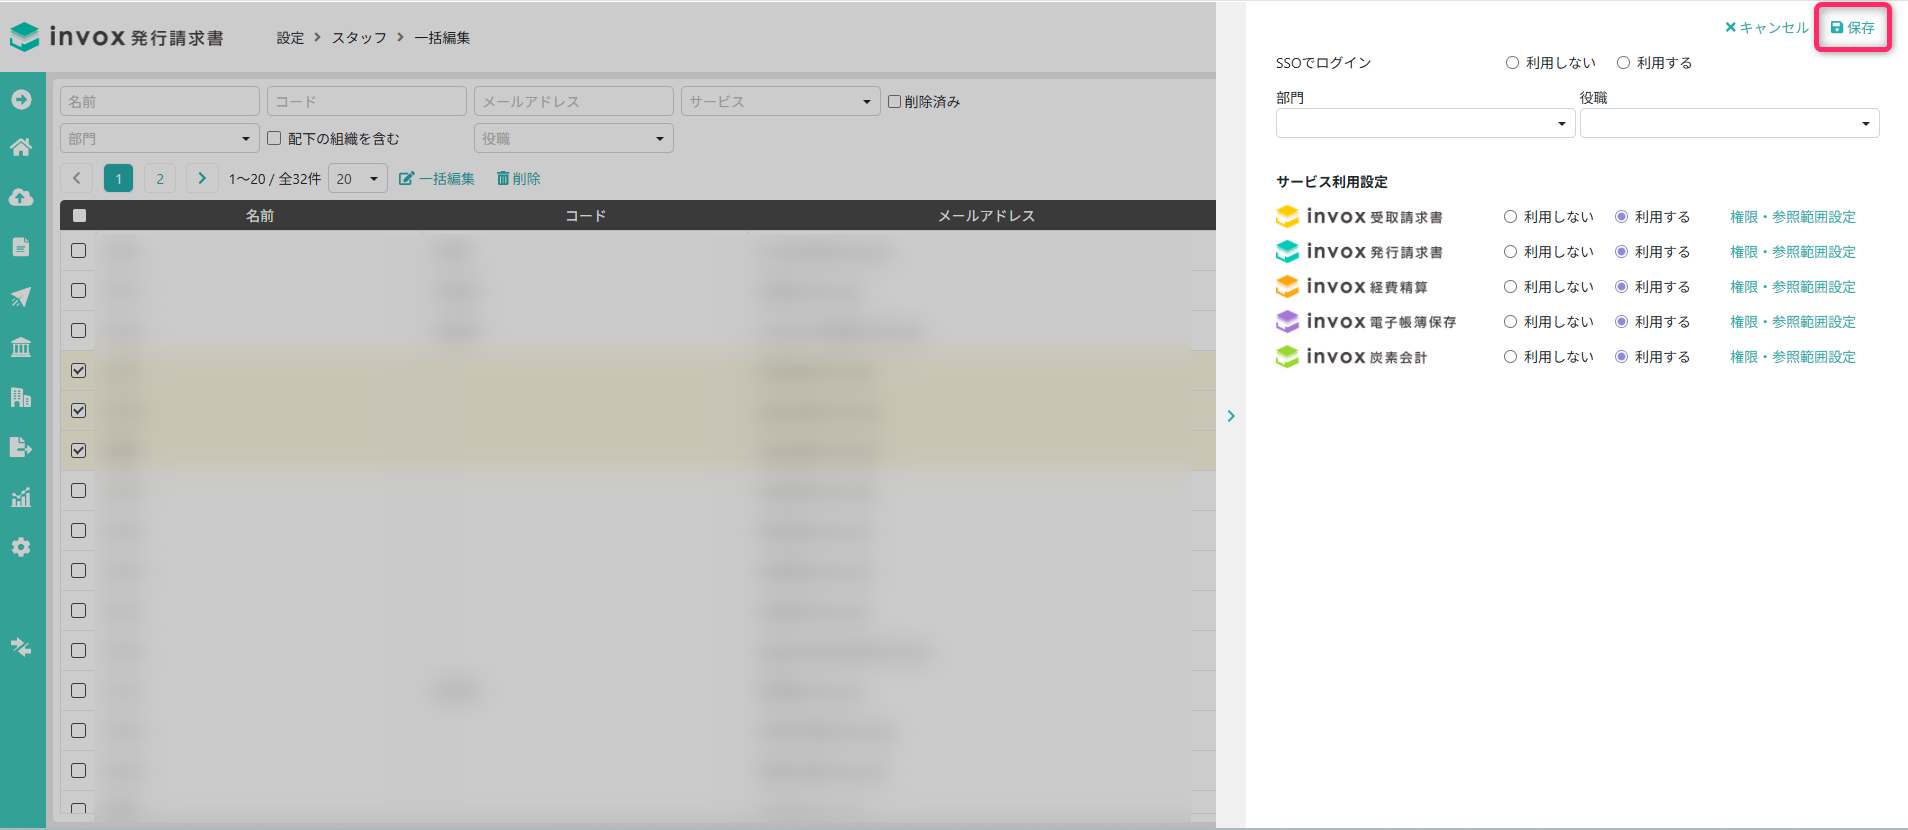1908x830 pixels.
Task: Go to next page arrow
Action: click(x=202, y=179)
